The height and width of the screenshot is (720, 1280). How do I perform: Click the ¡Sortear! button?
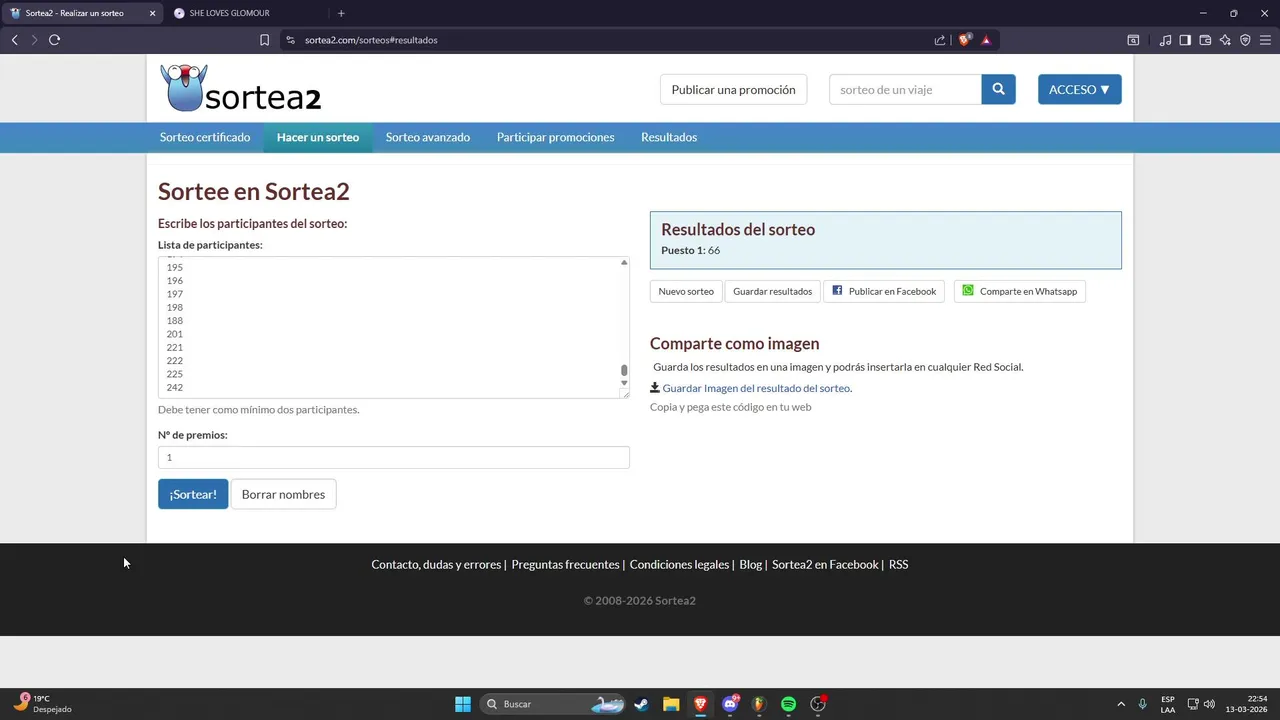point(193,494)
